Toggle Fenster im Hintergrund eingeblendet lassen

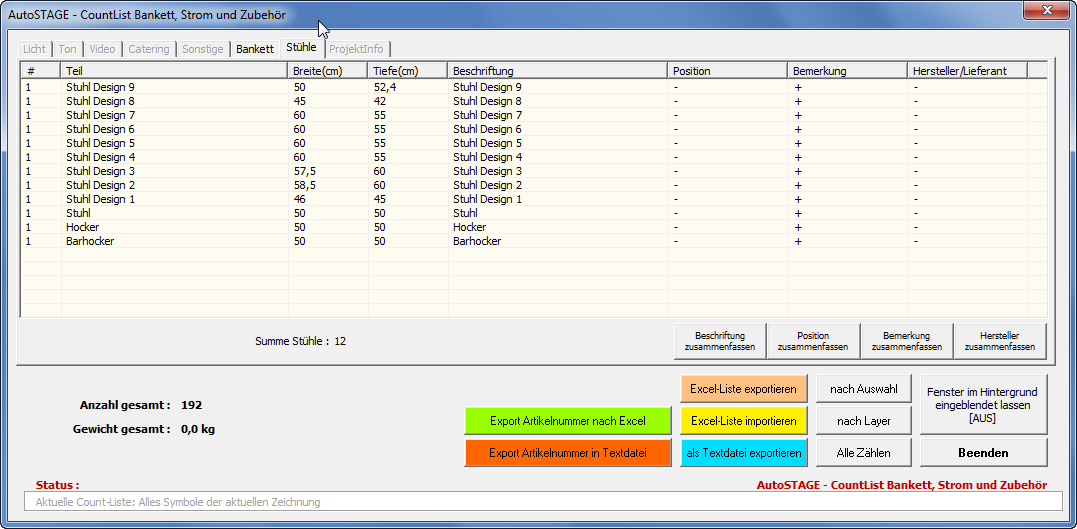coord(982,405)
